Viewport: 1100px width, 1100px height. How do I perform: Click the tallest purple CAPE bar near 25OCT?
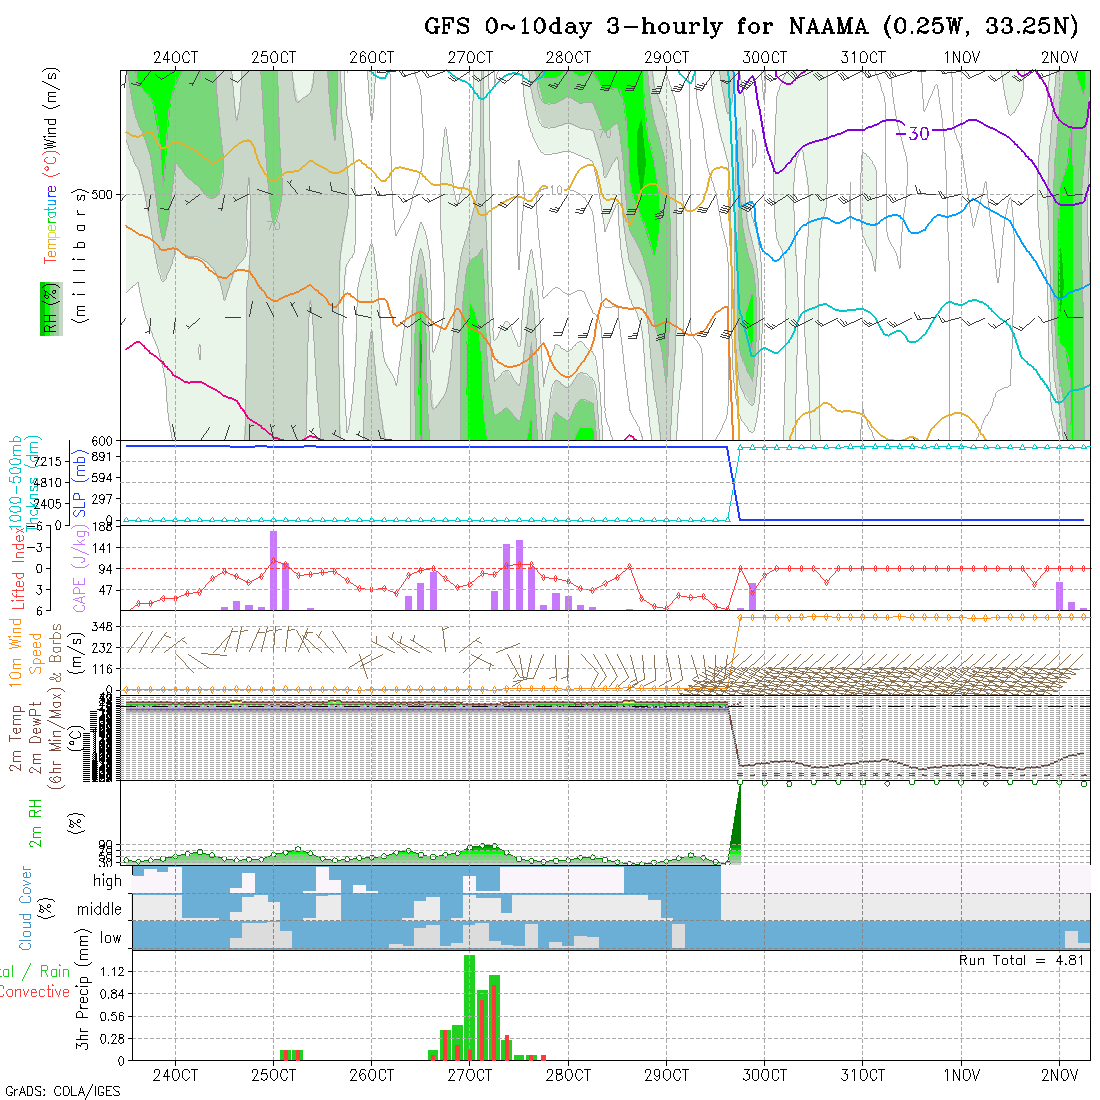(273, 570)
